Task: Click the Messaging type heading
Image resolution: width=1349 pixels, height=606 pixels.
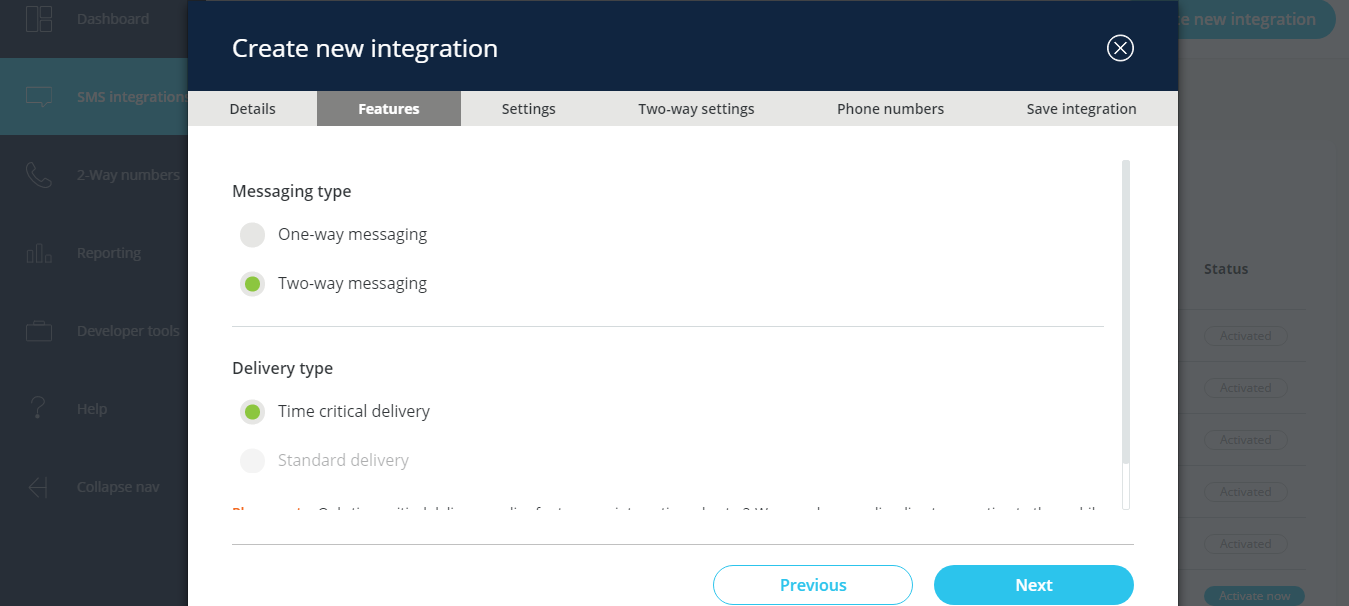Action: pyautogui.click(x=292, y=191)
